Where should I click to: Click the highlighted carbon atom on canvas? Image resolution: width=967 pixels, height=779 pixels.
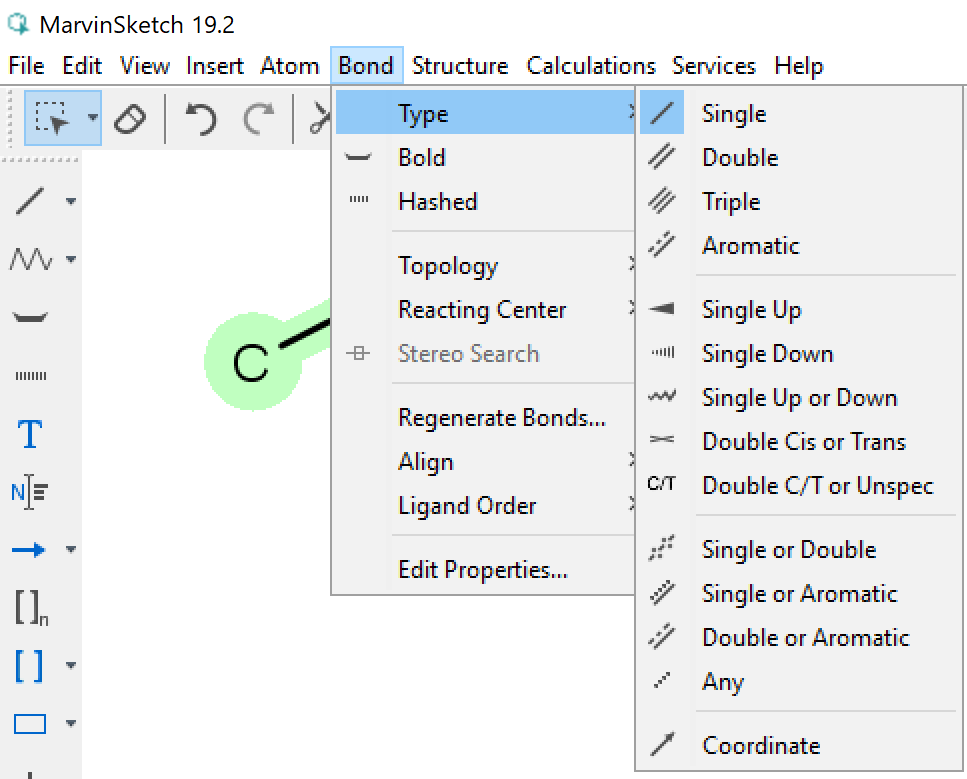click(251, 364)
